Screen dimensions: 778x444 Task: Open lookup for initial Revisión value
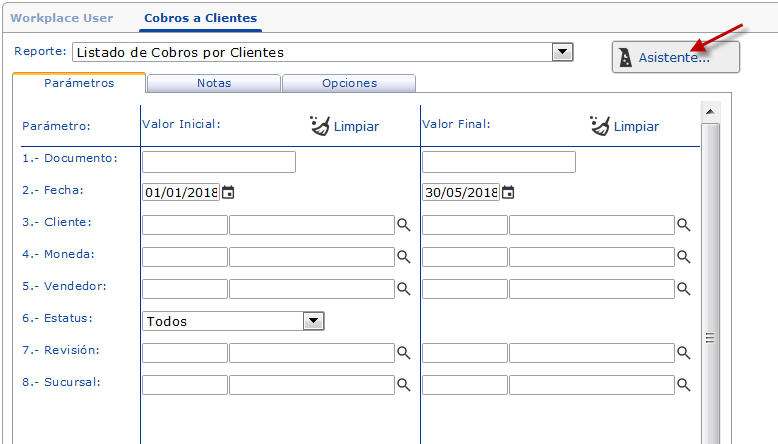pyautogui.click(x=404, y=354)
